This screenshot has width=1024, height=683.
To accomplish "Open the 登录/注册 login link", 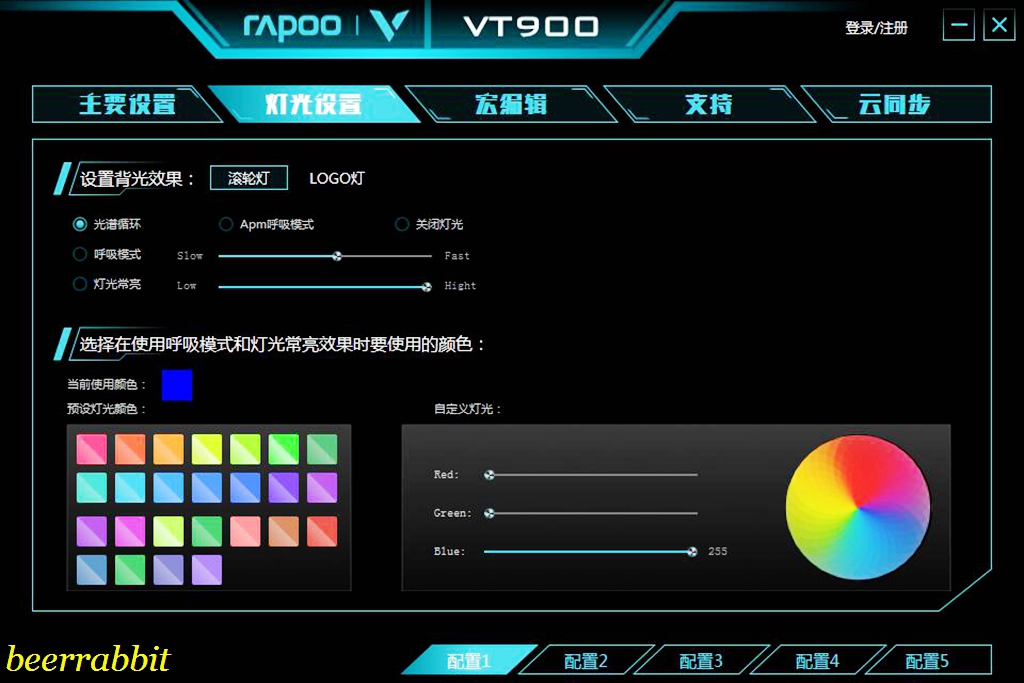I will pyautogui.click(x=874, y=28).
